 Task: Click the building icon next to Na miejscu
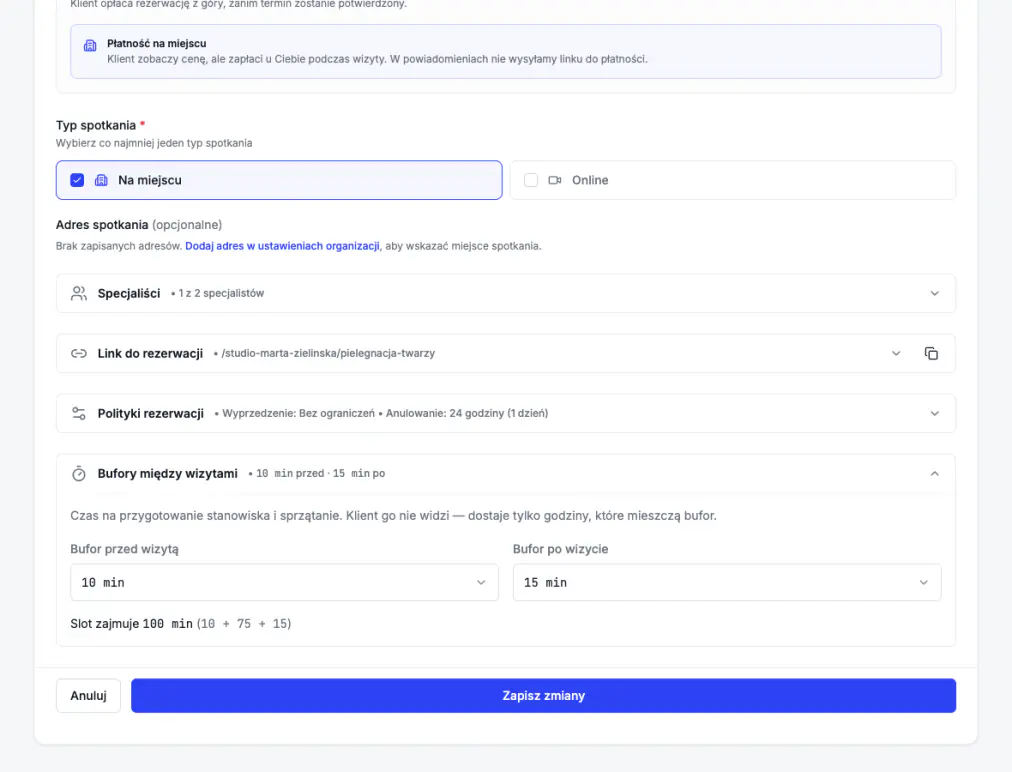point(101,180)
